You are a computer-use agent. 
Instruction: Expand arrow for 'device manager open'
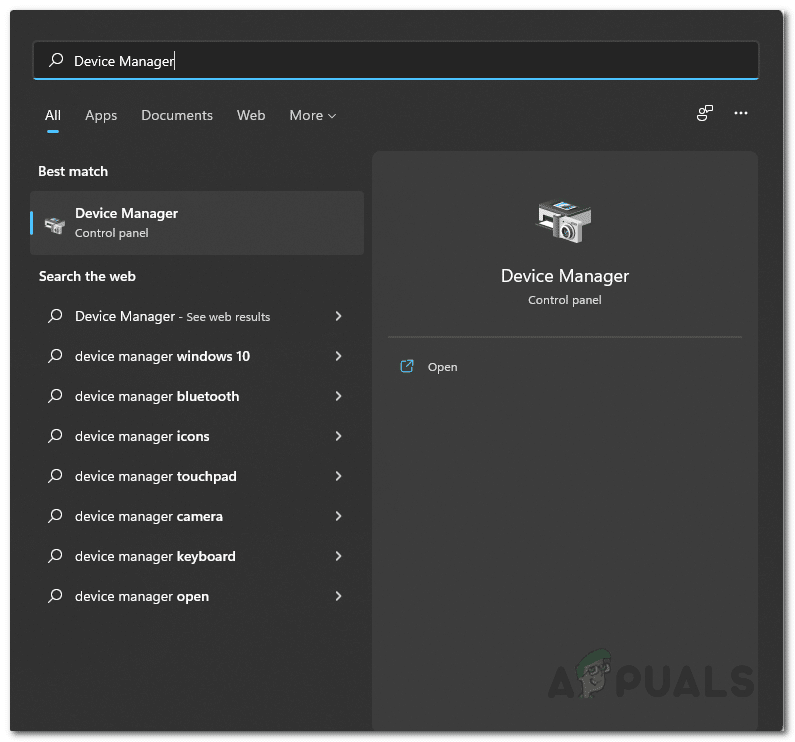coord(338,596)
